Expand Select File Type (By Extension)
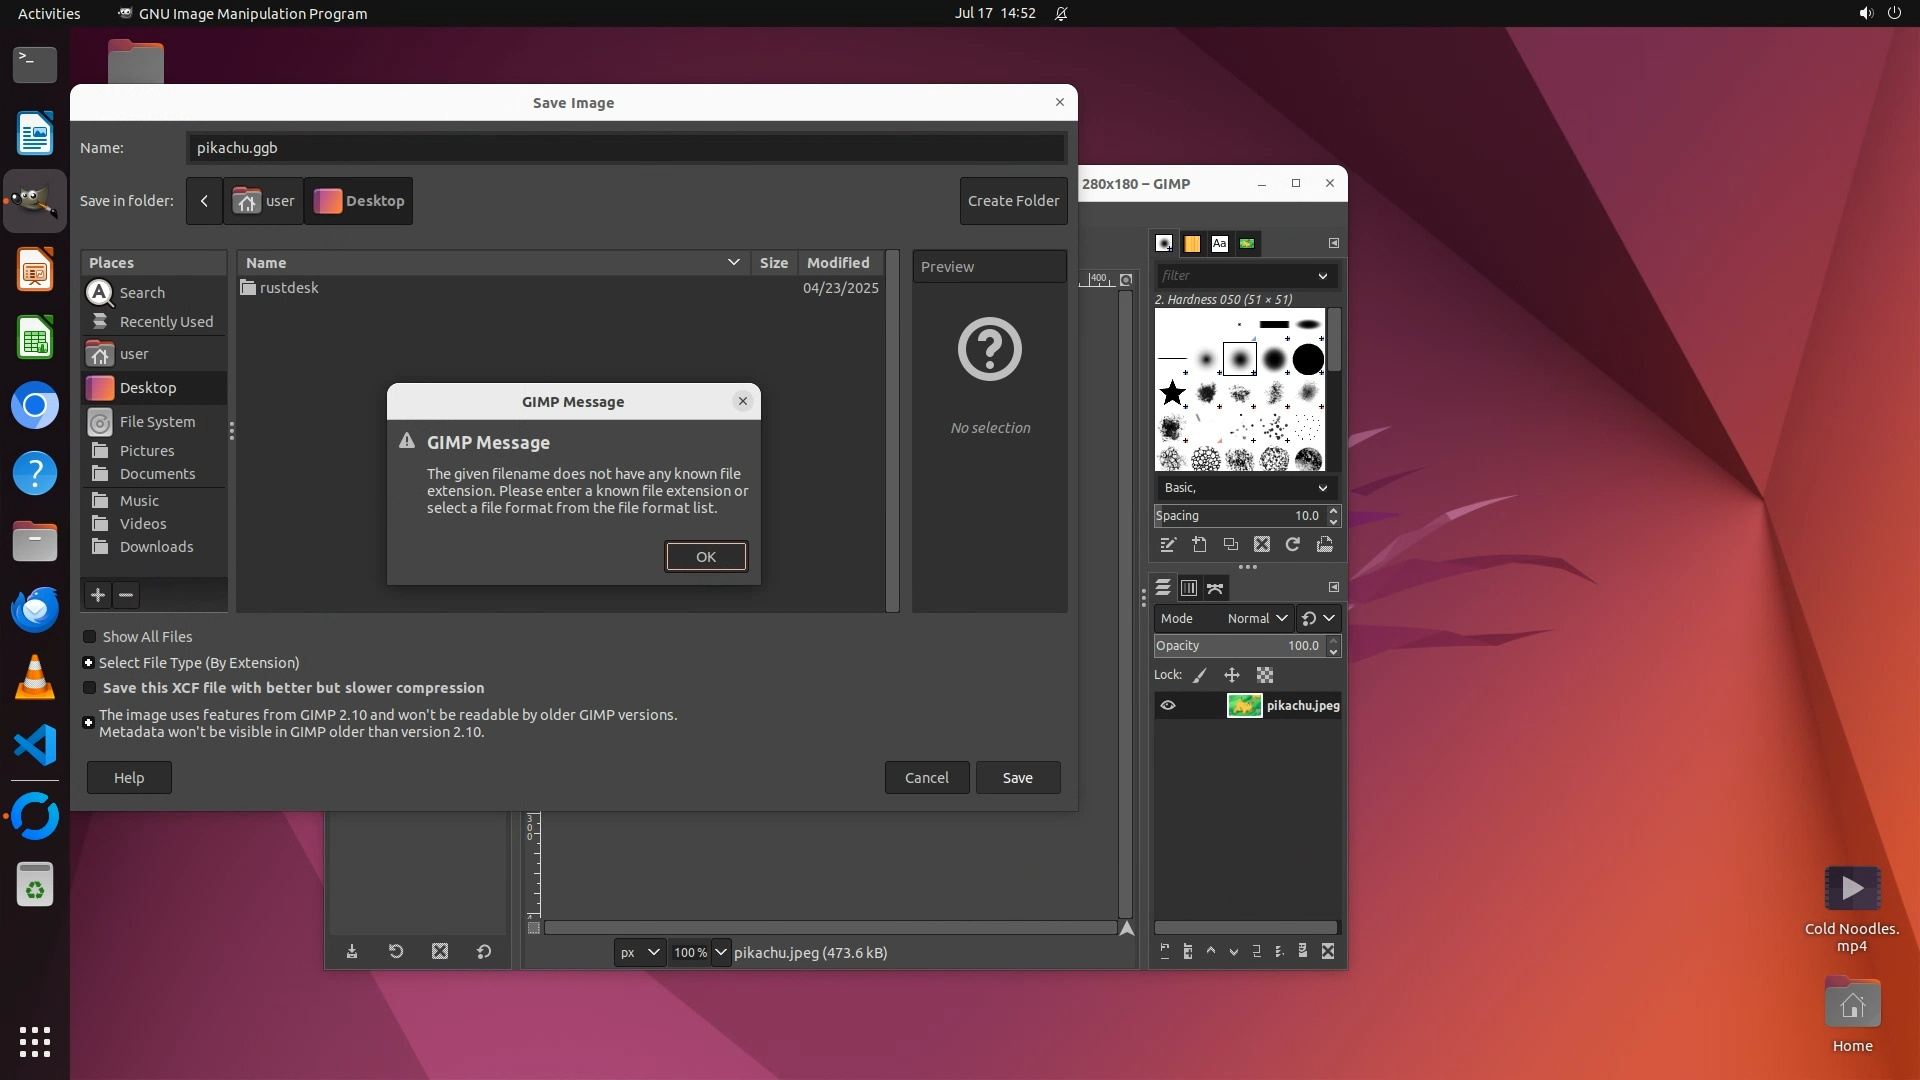 89,663
